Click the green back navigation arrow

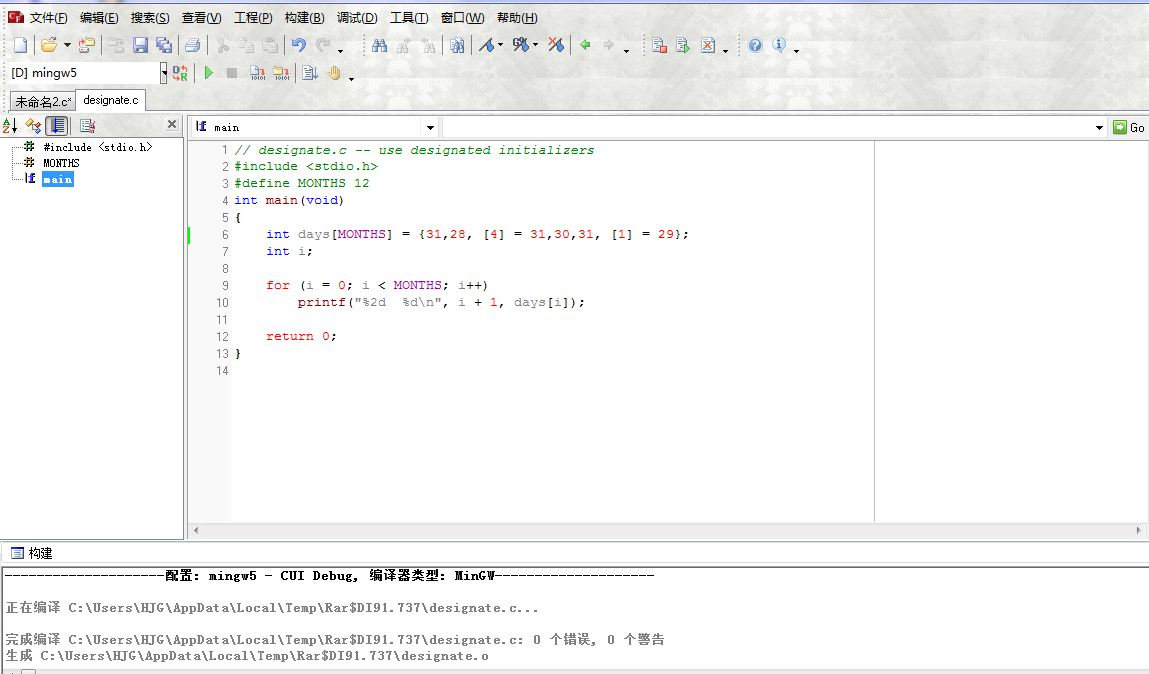click(x=585, y=45)
